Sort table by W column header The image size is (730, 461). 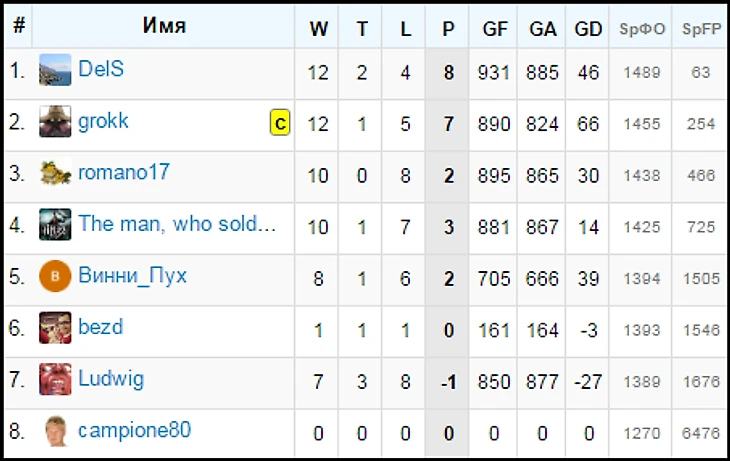[319, 28]
